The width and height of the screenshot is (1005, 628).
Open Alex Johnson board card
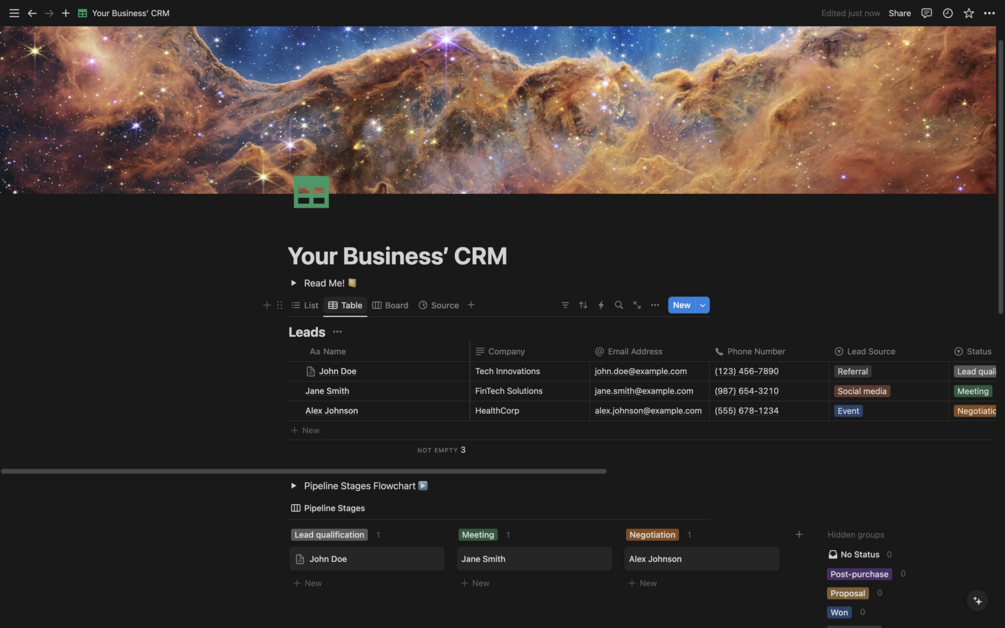tap(701, 559)
